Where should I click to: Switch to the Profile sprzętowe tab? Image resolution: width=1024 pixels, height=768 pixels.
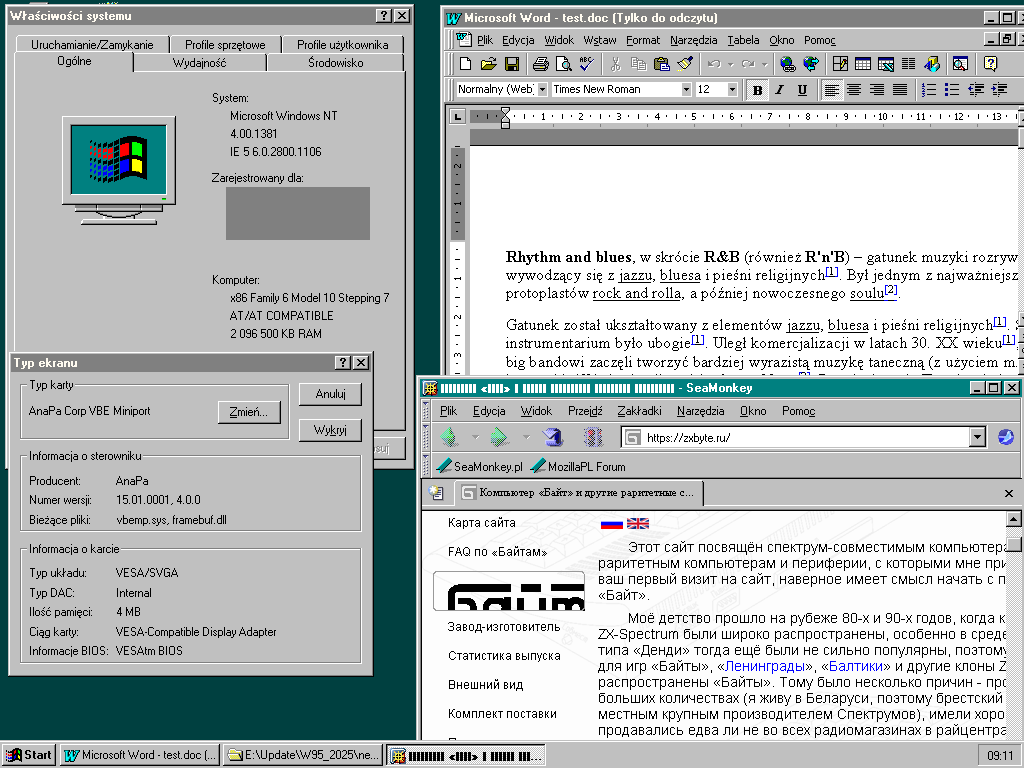coord(225,44)
